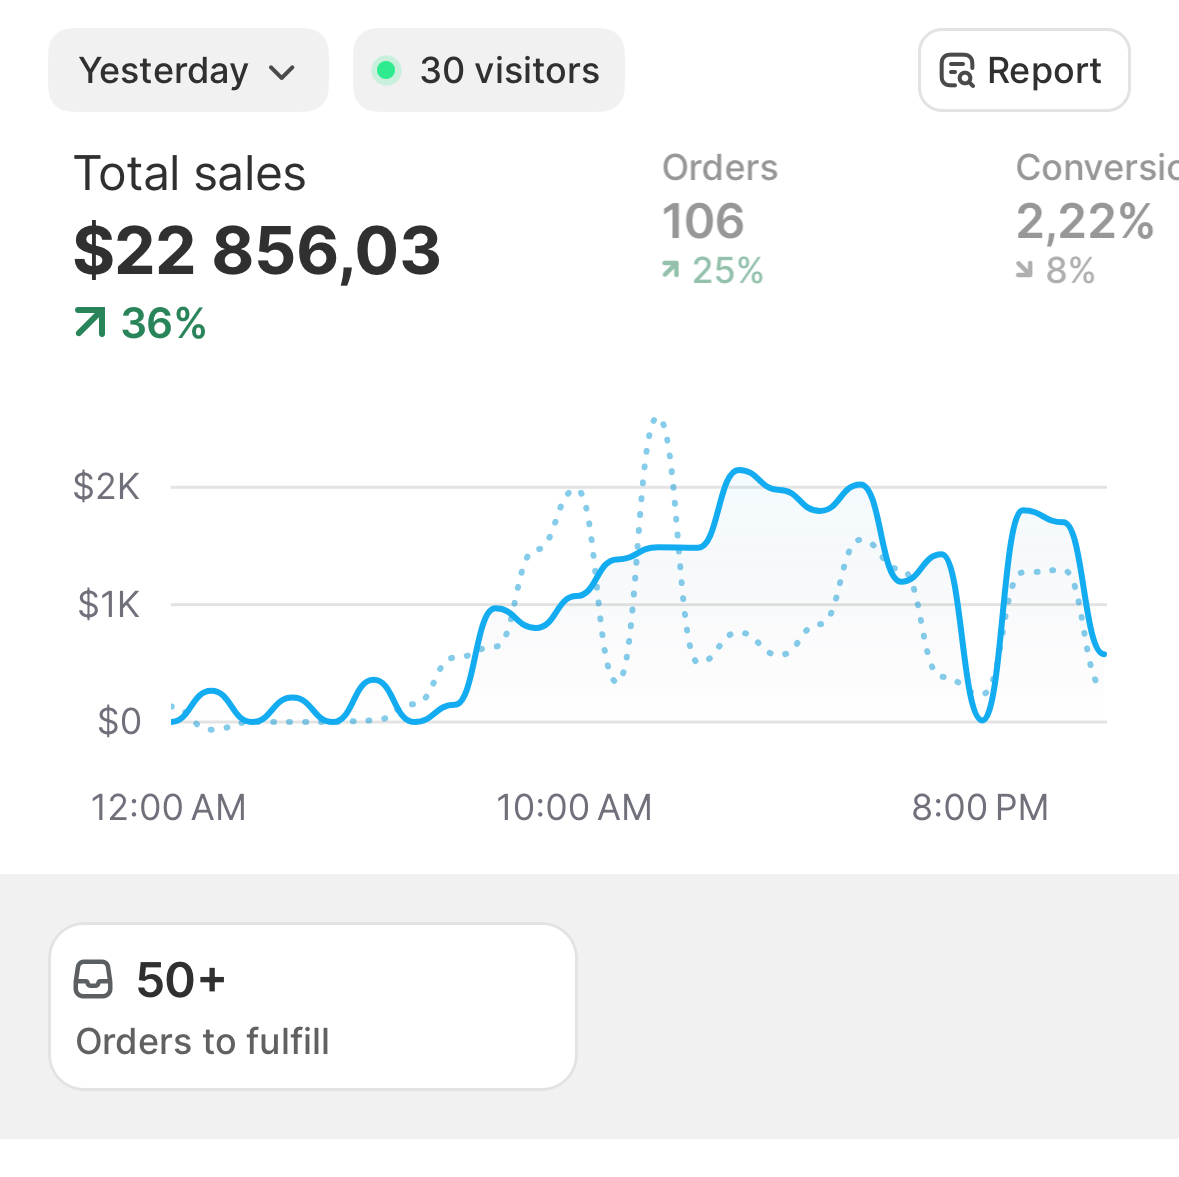This screenshot has height=1177, width=1179.
Task: Click the 10:00 AM point on chart axis
Action: (574, 807)
